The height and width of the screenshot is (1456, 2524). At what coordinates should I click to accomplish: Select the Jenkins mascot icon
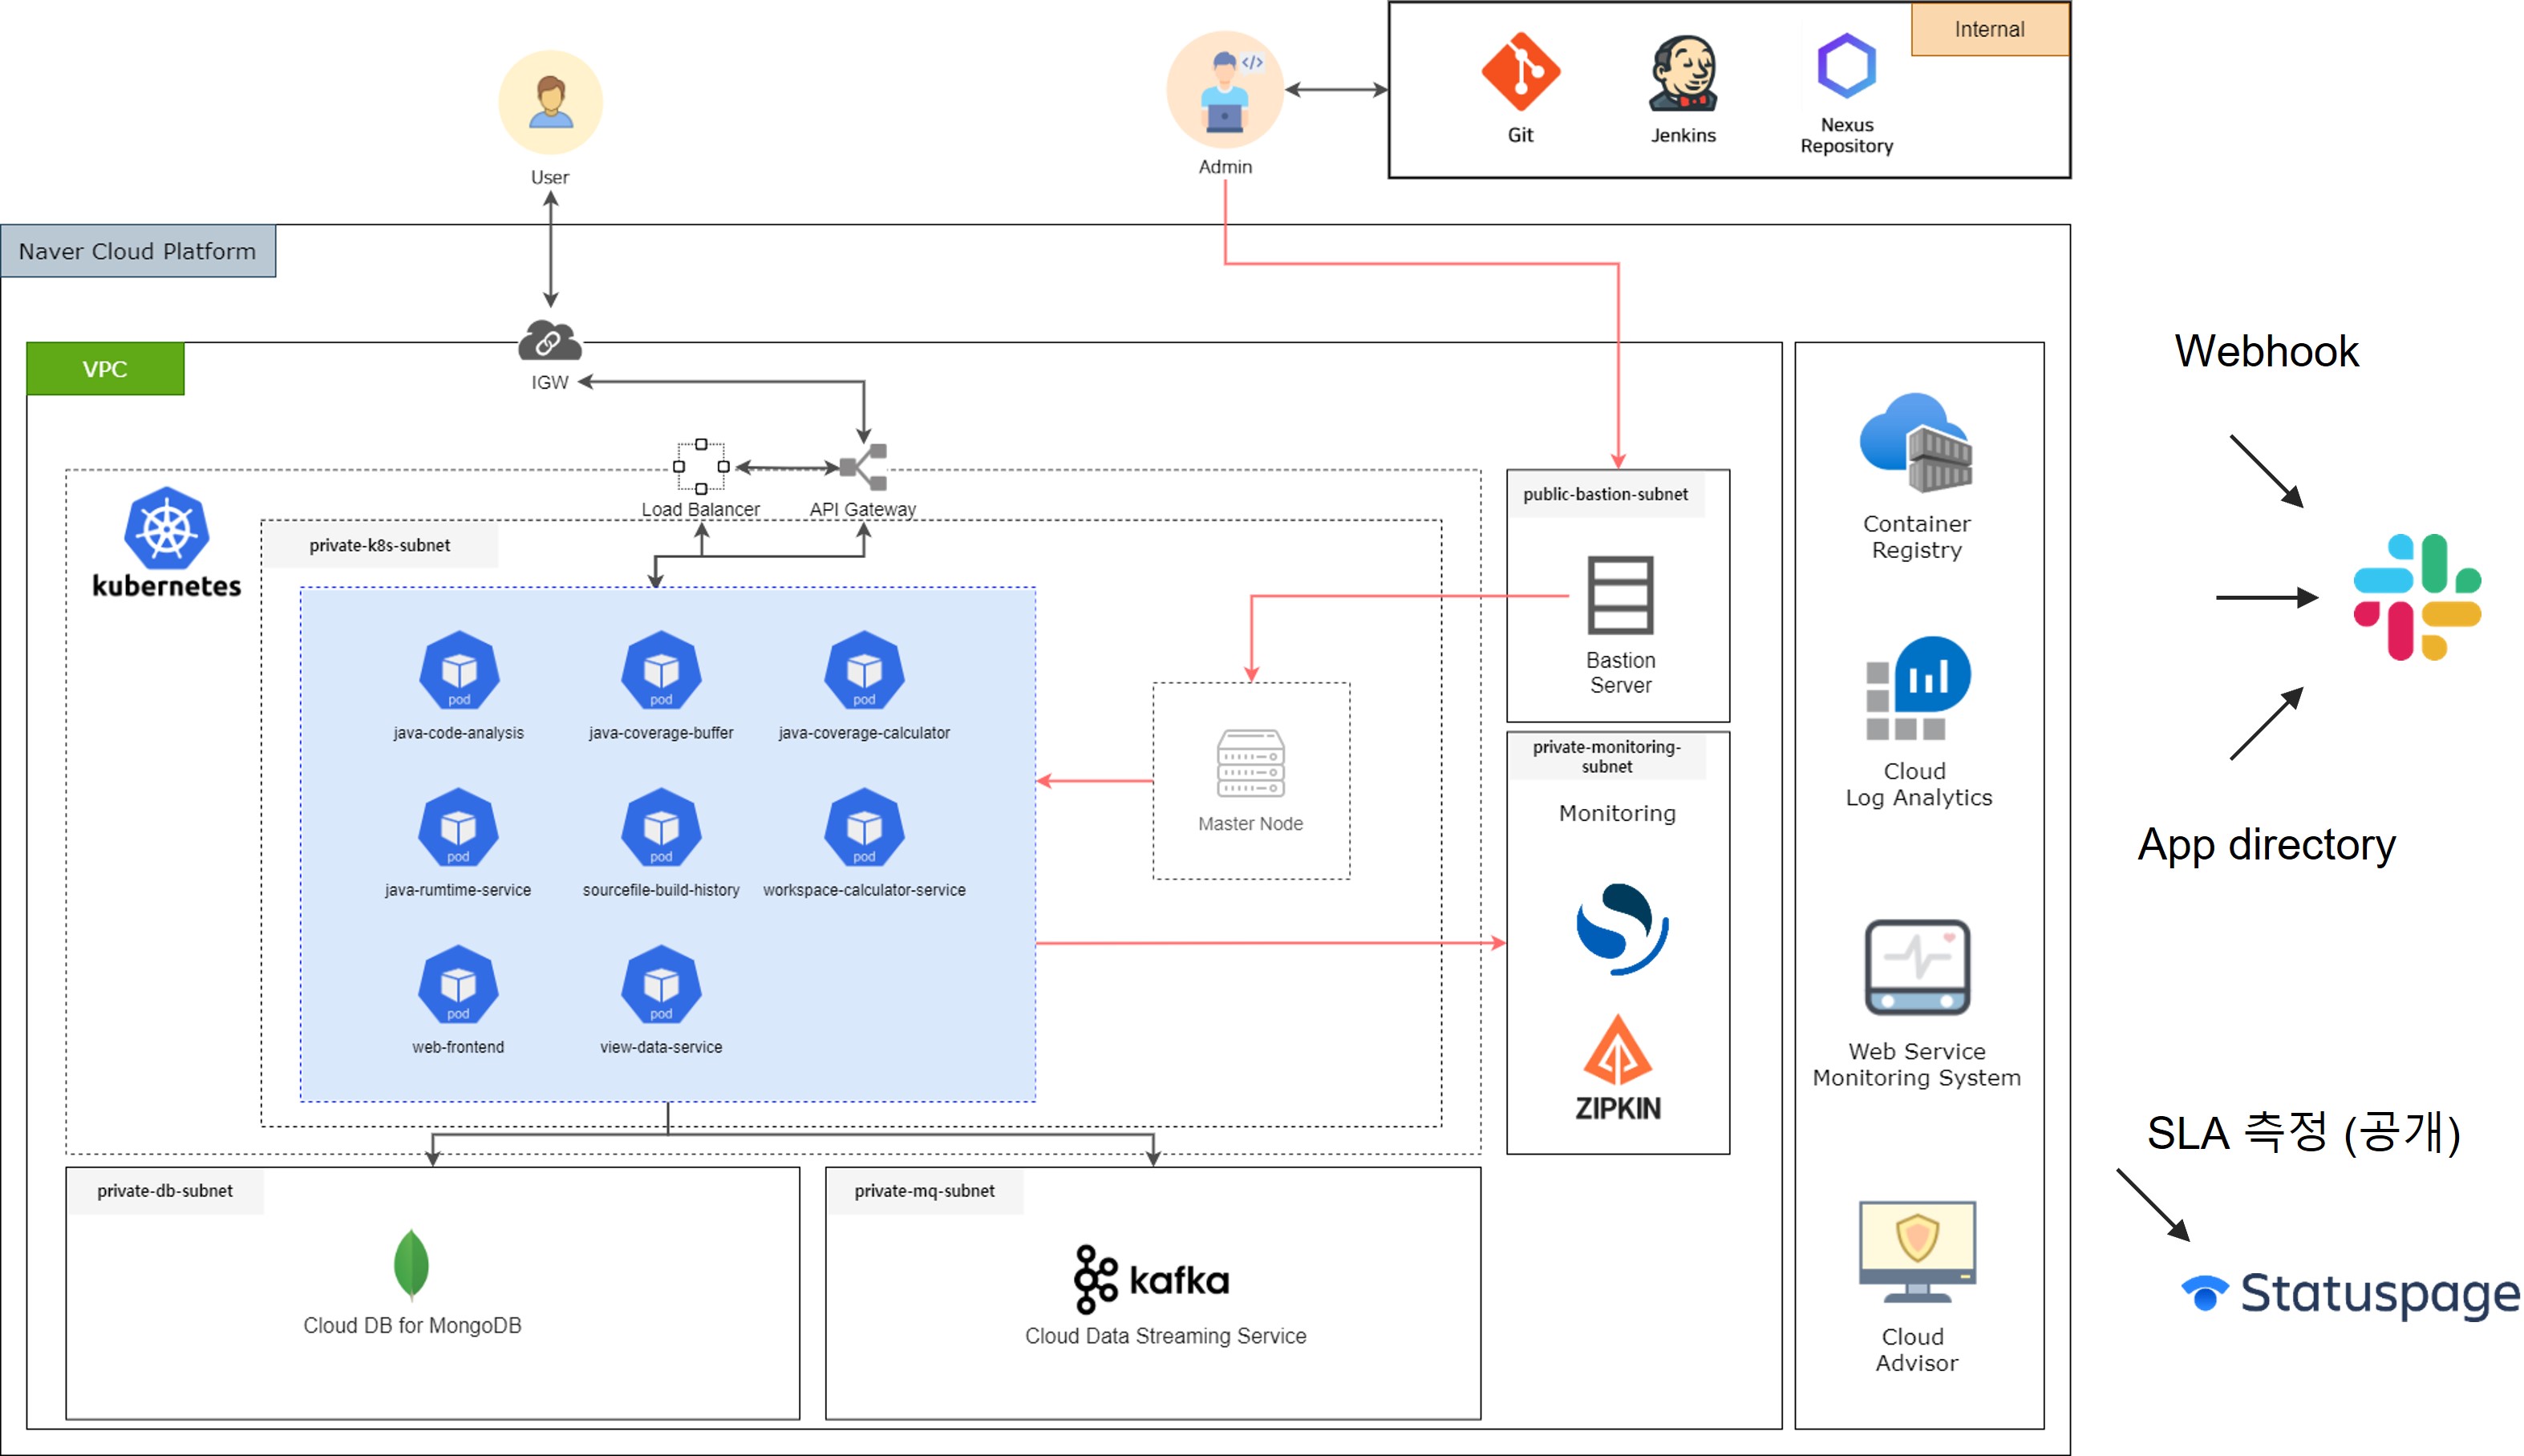(1683, 73)
